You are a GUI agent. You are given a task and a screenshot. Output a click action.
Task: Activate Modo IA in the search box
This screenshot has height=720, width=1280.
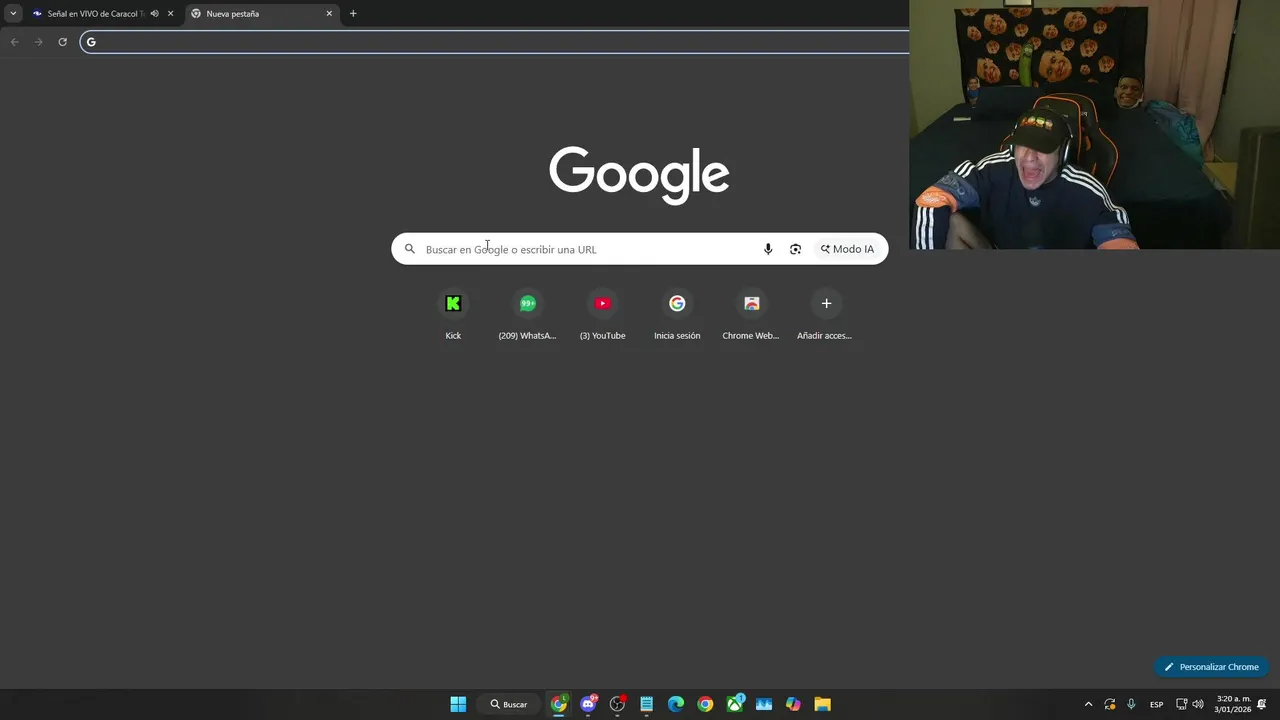click(x=847, y=249)
